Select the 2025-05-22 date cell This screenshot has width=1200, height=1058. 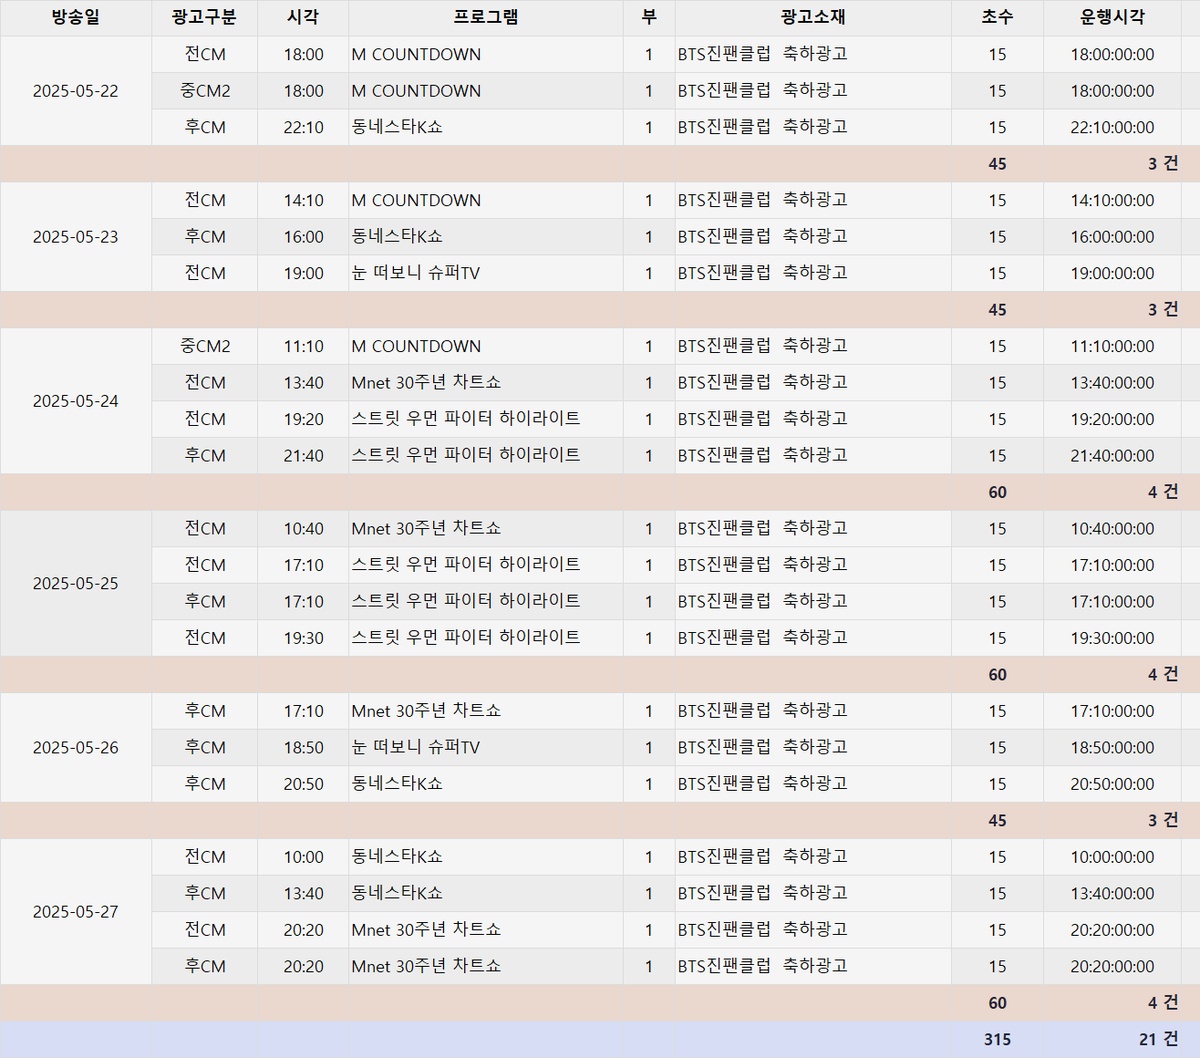[75, 91]
